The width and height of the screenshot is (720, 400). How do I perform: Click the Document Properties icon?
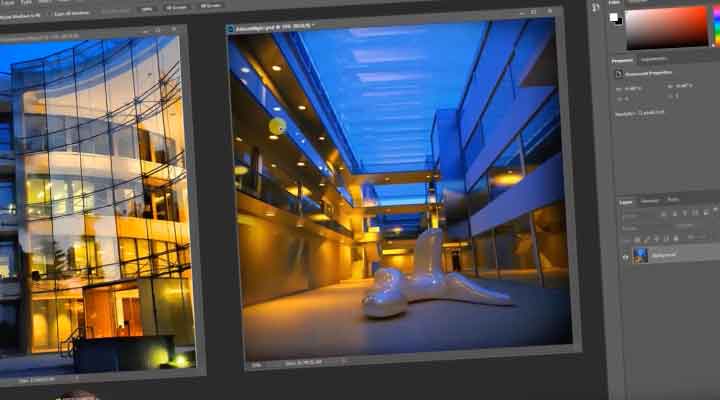click(x=619, y=73)
